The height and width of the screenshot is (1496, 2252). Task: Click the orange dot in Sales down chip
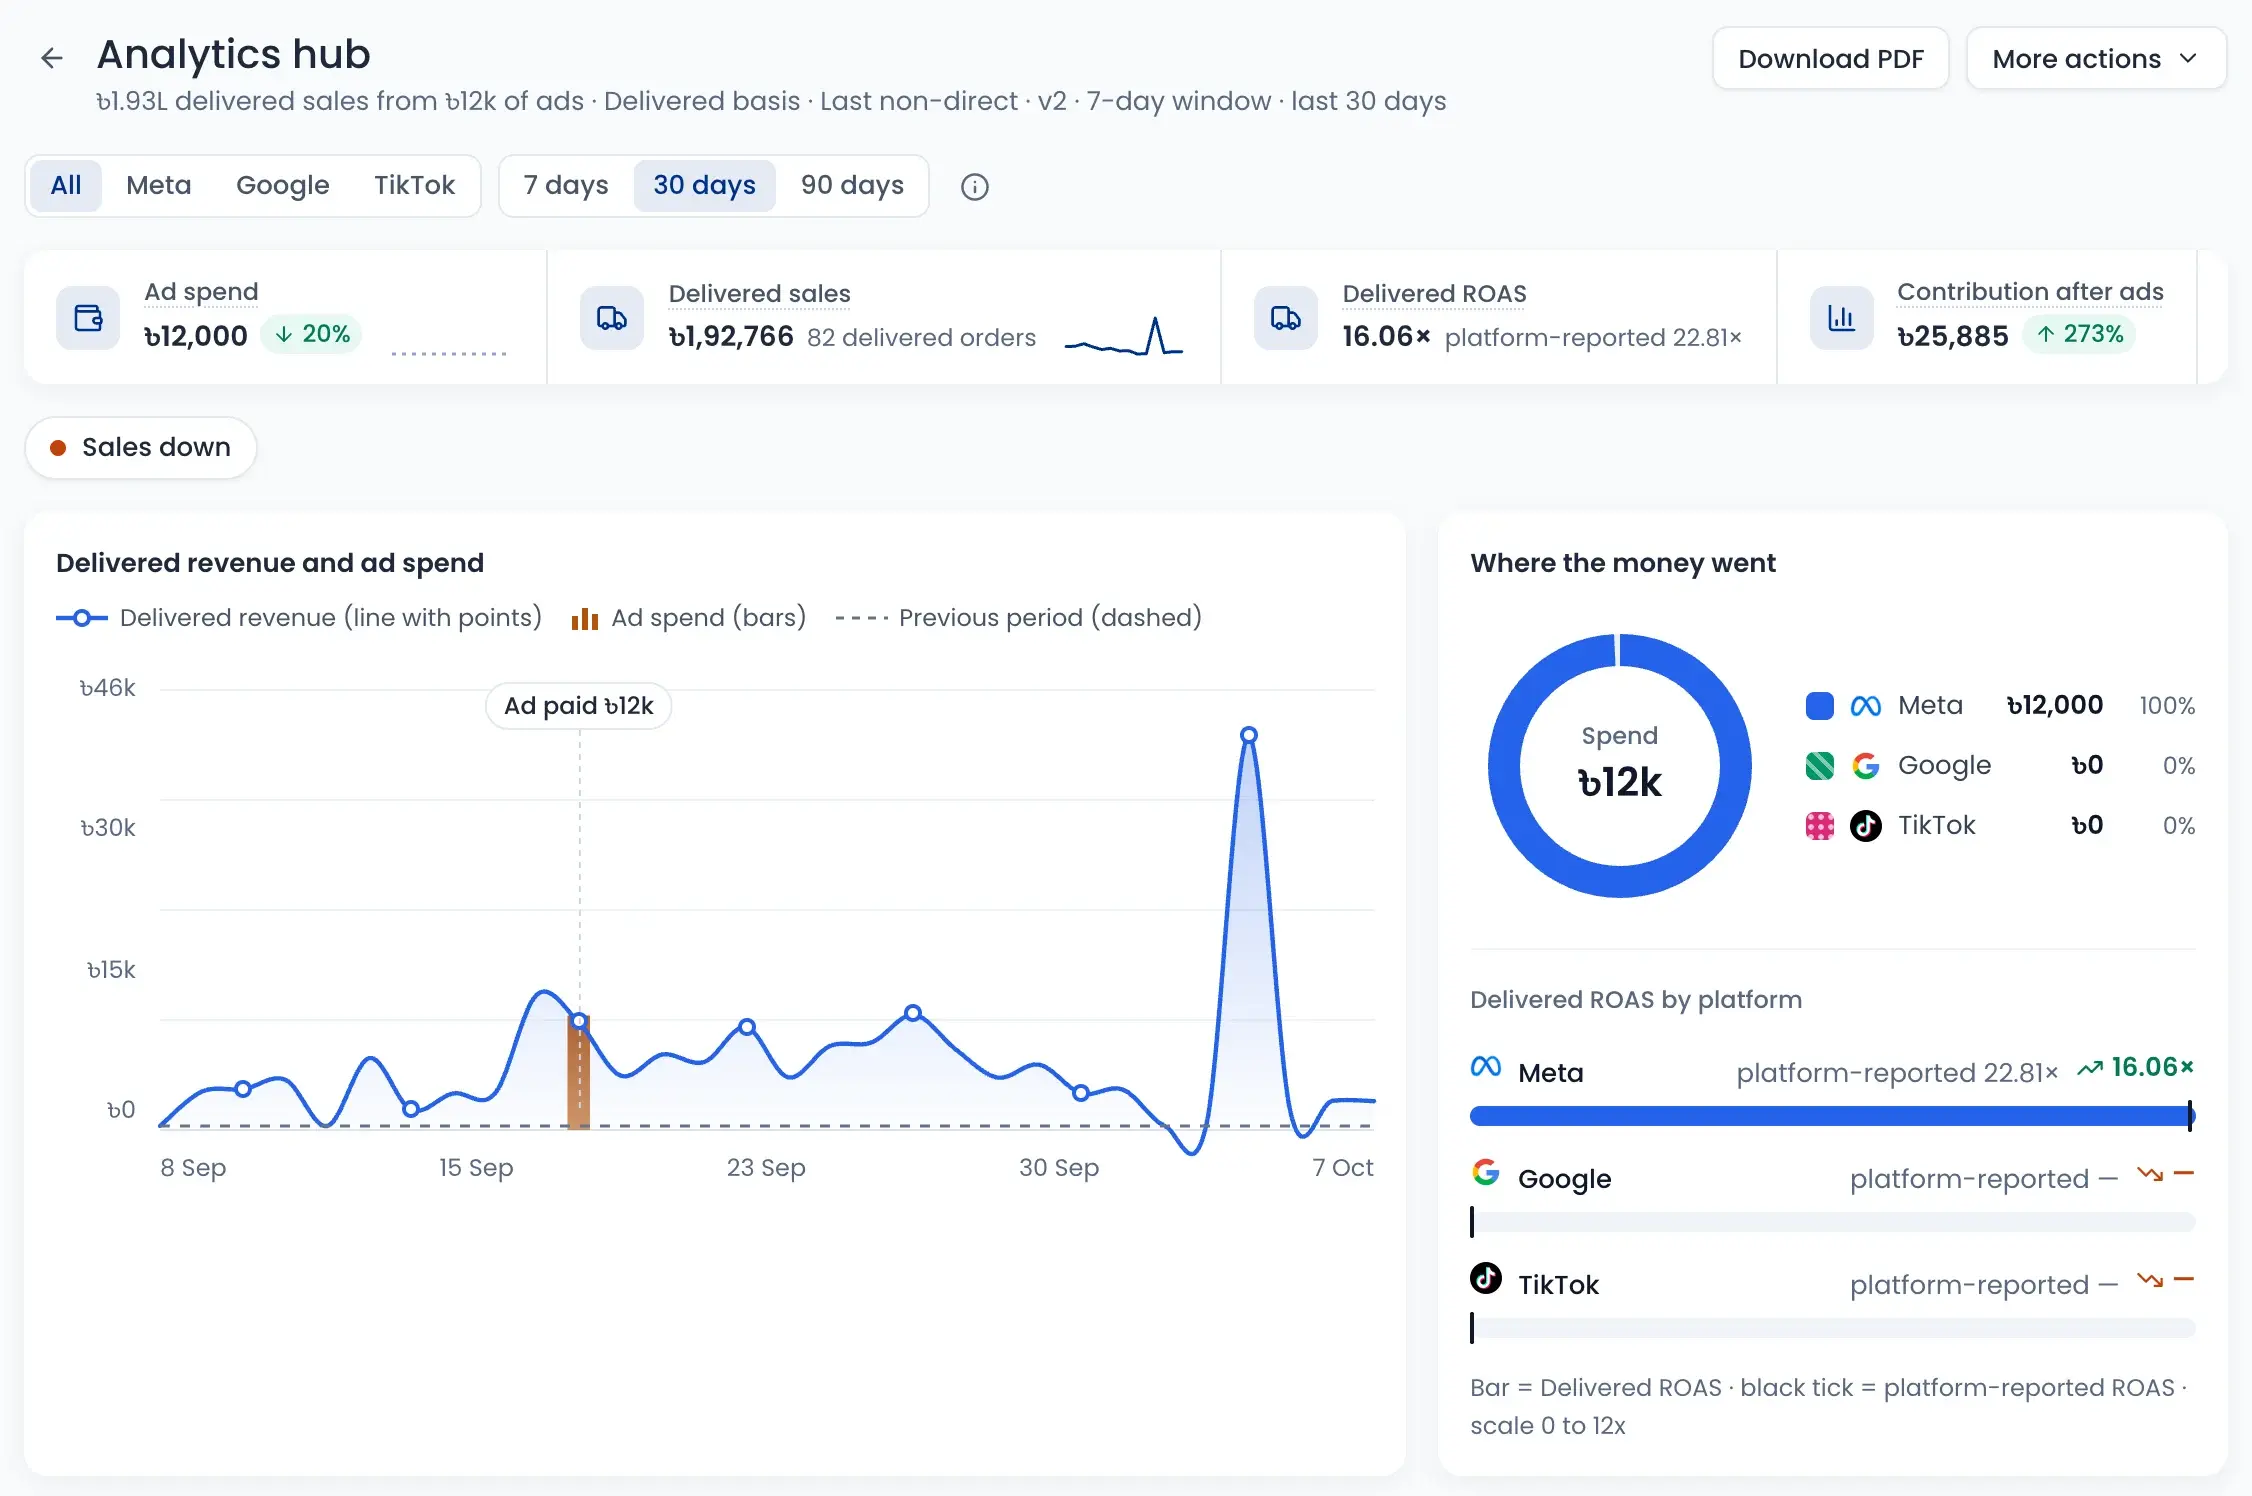[x=58, y=448]
